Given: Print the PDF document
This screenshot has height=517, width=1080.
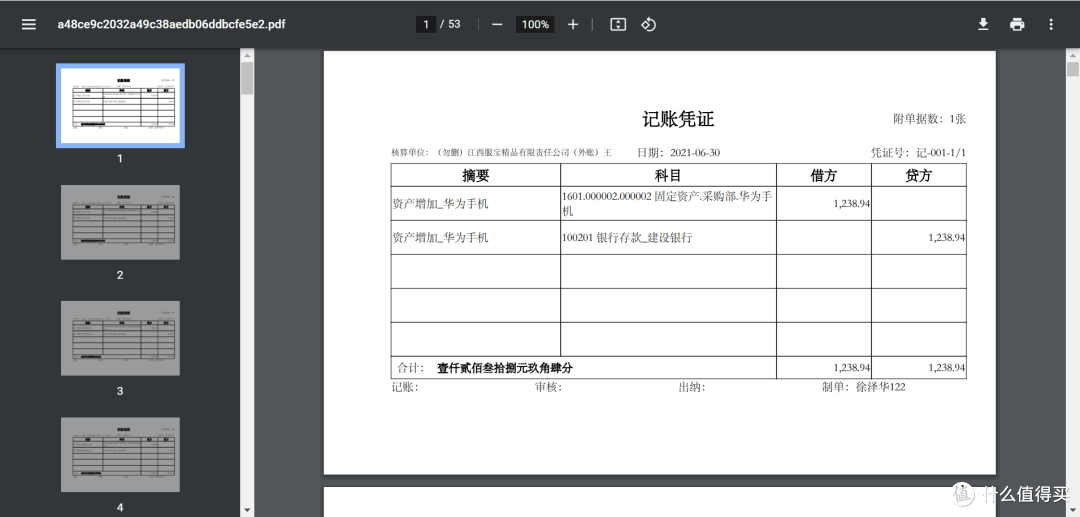Looking at the screenshot, I should (1017, 24).
